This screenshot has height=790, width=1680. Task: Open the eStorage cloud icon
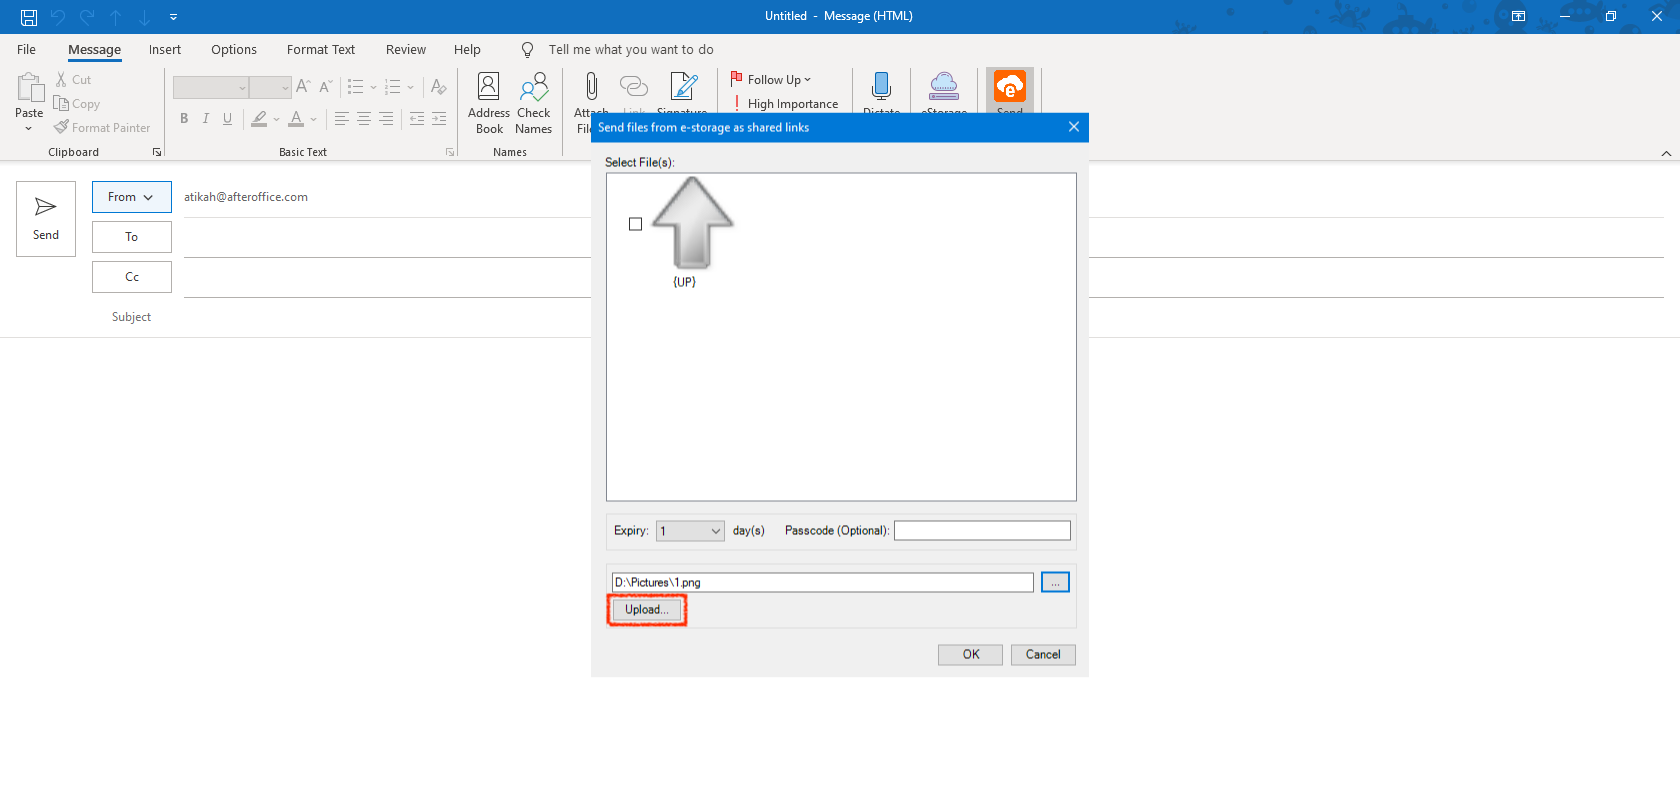click(x=943, y=87)
